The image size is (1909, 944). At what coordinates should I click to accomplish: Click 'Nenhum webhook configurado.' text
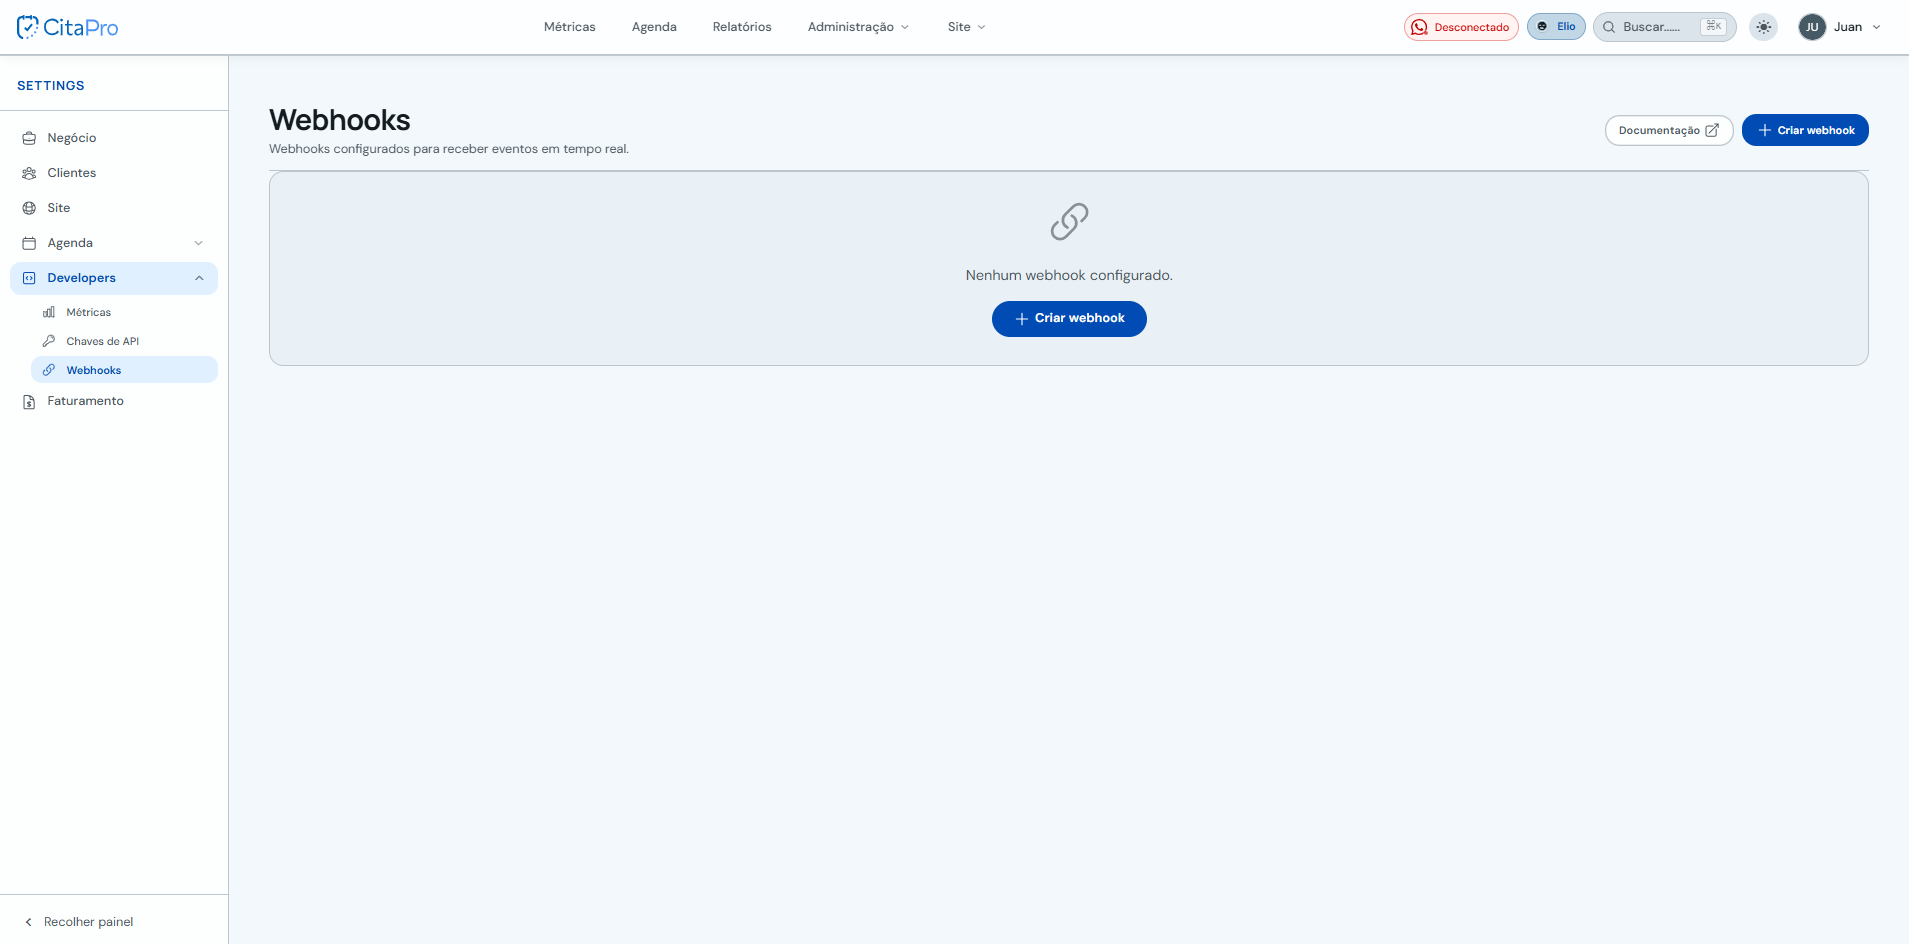tap(1069, 275)
